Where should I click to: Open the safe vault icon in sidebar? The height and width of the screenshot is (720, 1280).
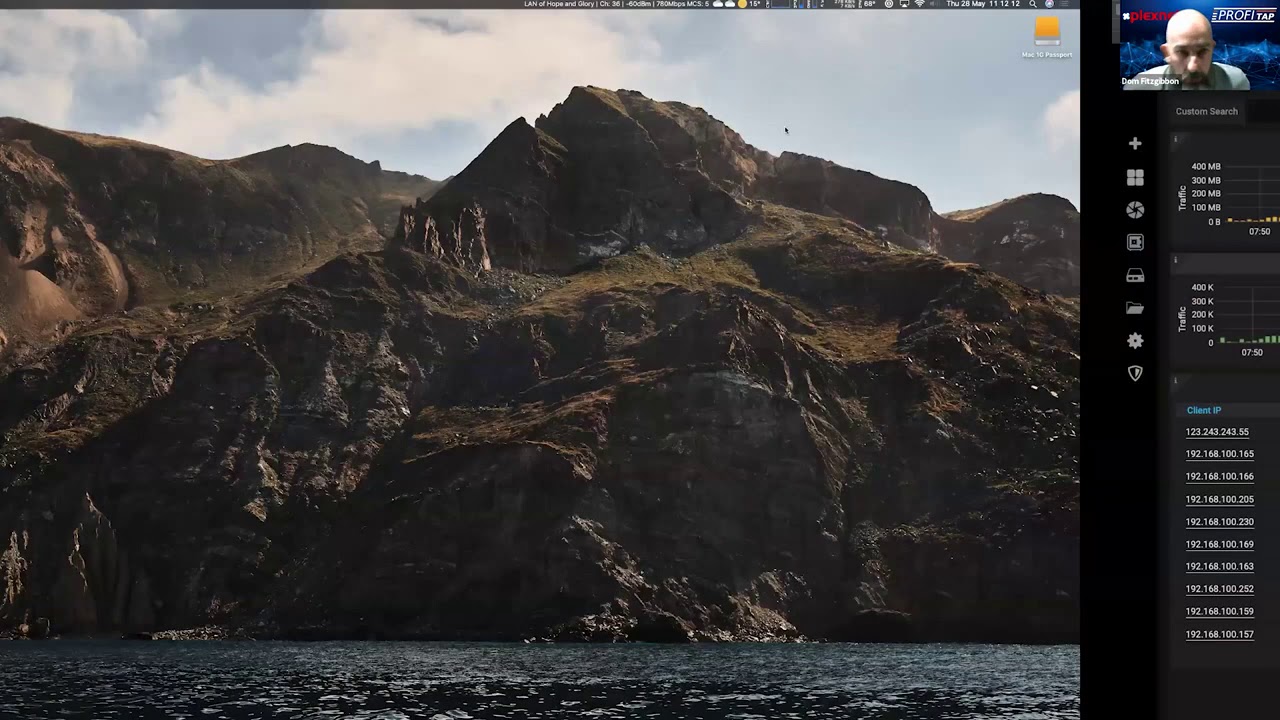pyautogui.click(x=1135, y=242)
